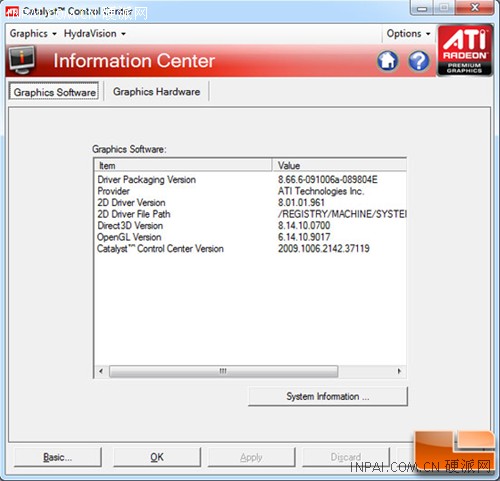500x481 pixels.
Task: Click value ATI Technologies Inc.
Action: point(321,191)
